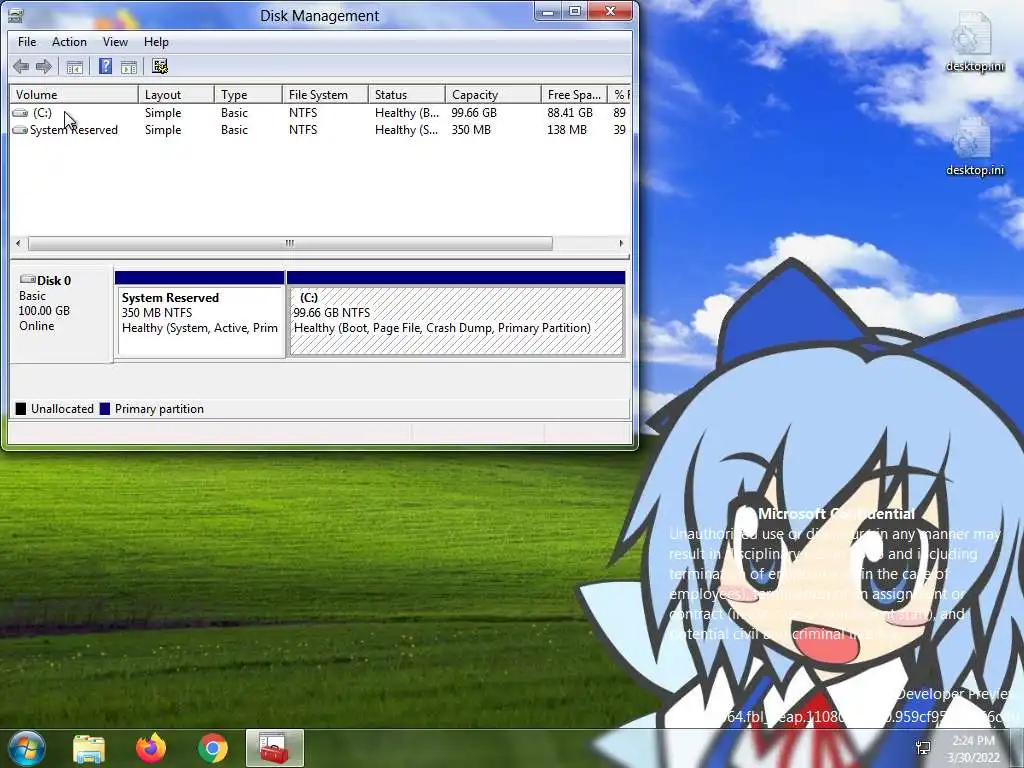Click the 138 MB free space cell

567,130
